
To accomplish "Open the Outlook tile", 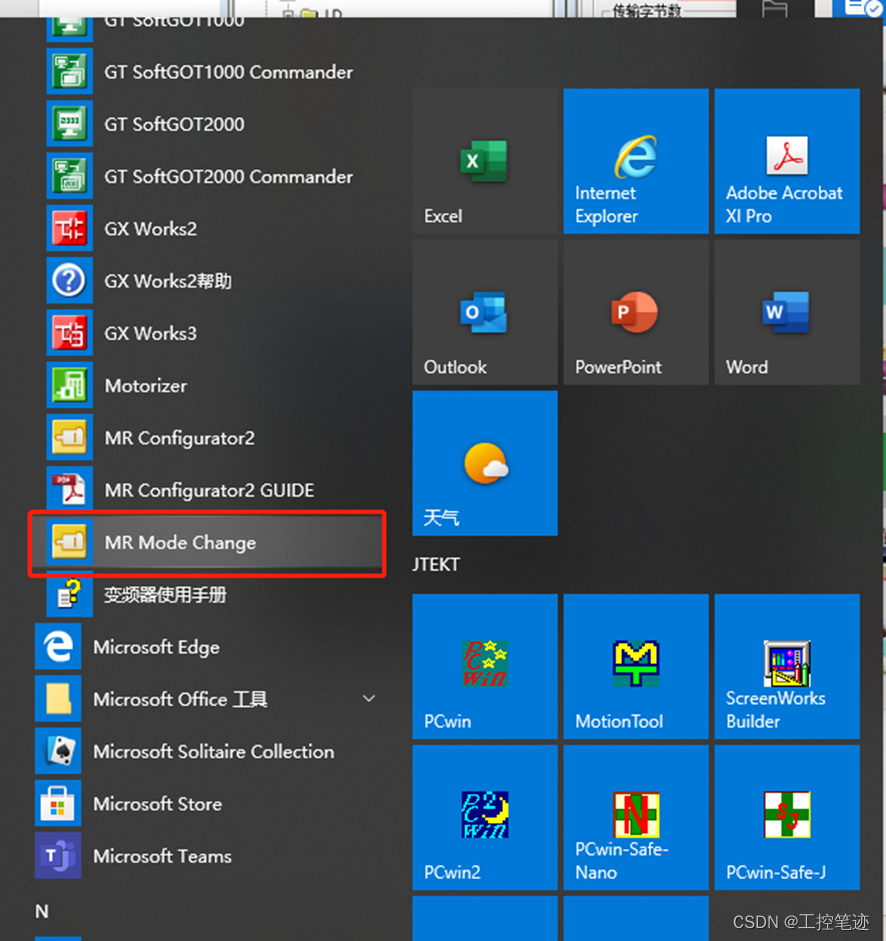I will tap(485, 312).
